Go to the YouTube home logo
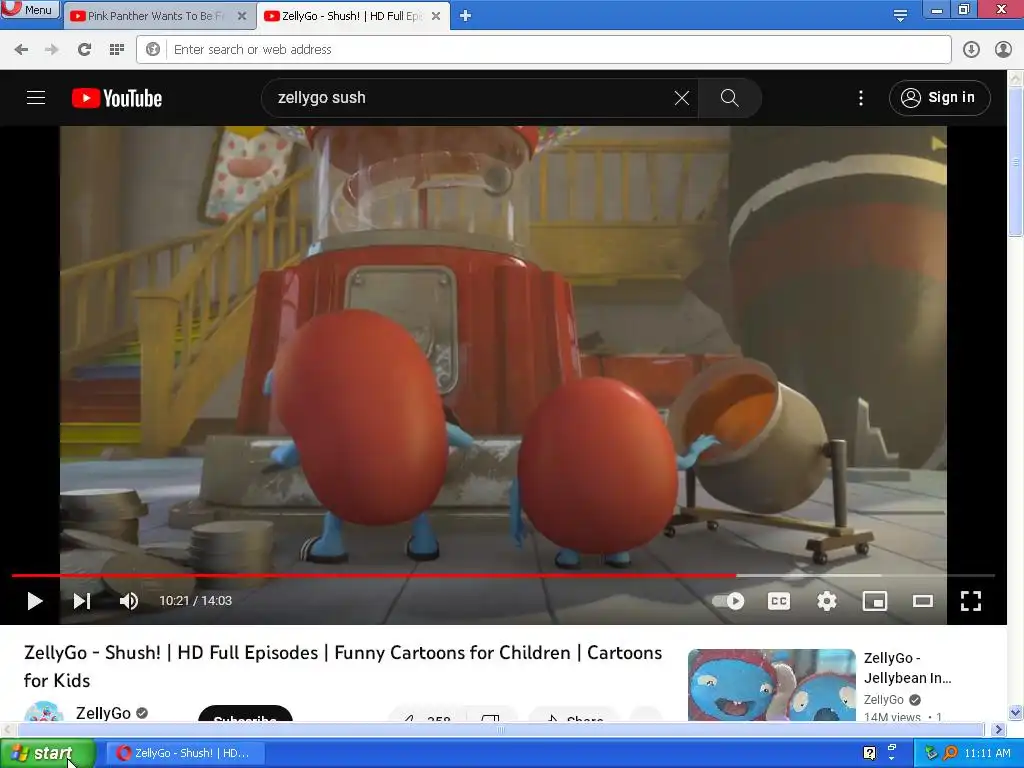This screenshot has width=1024, height=768. [117, 98]
